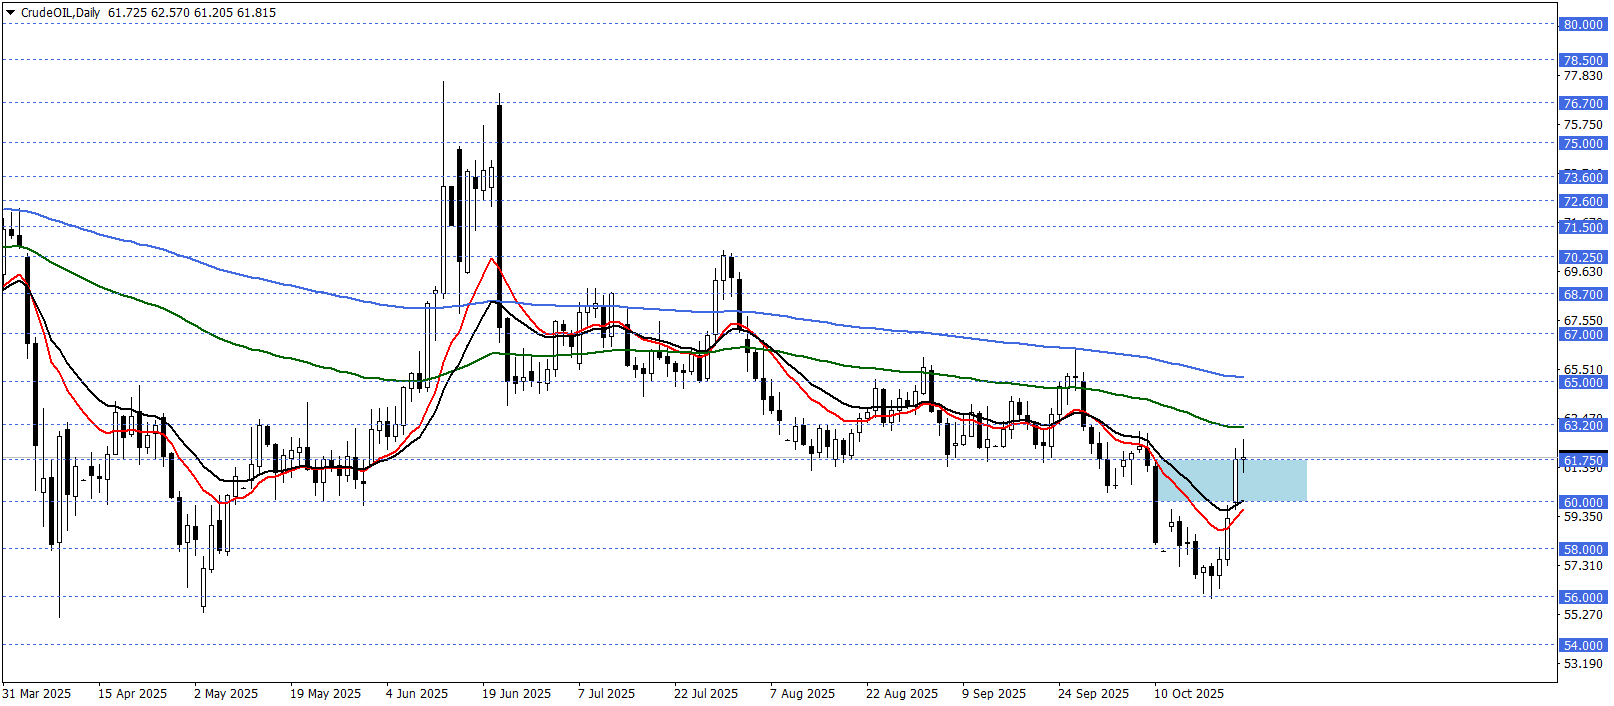
Task: Click the 63.200 price level label
Action: (1582, 425)
